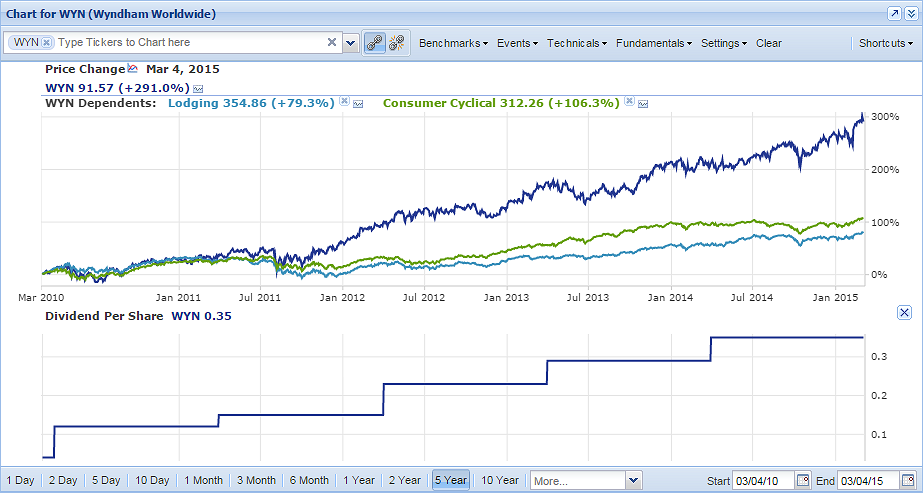The width and height of the screenshot is (923, 493).
Task: Select the 2 Year range
Action: [404, 481]
